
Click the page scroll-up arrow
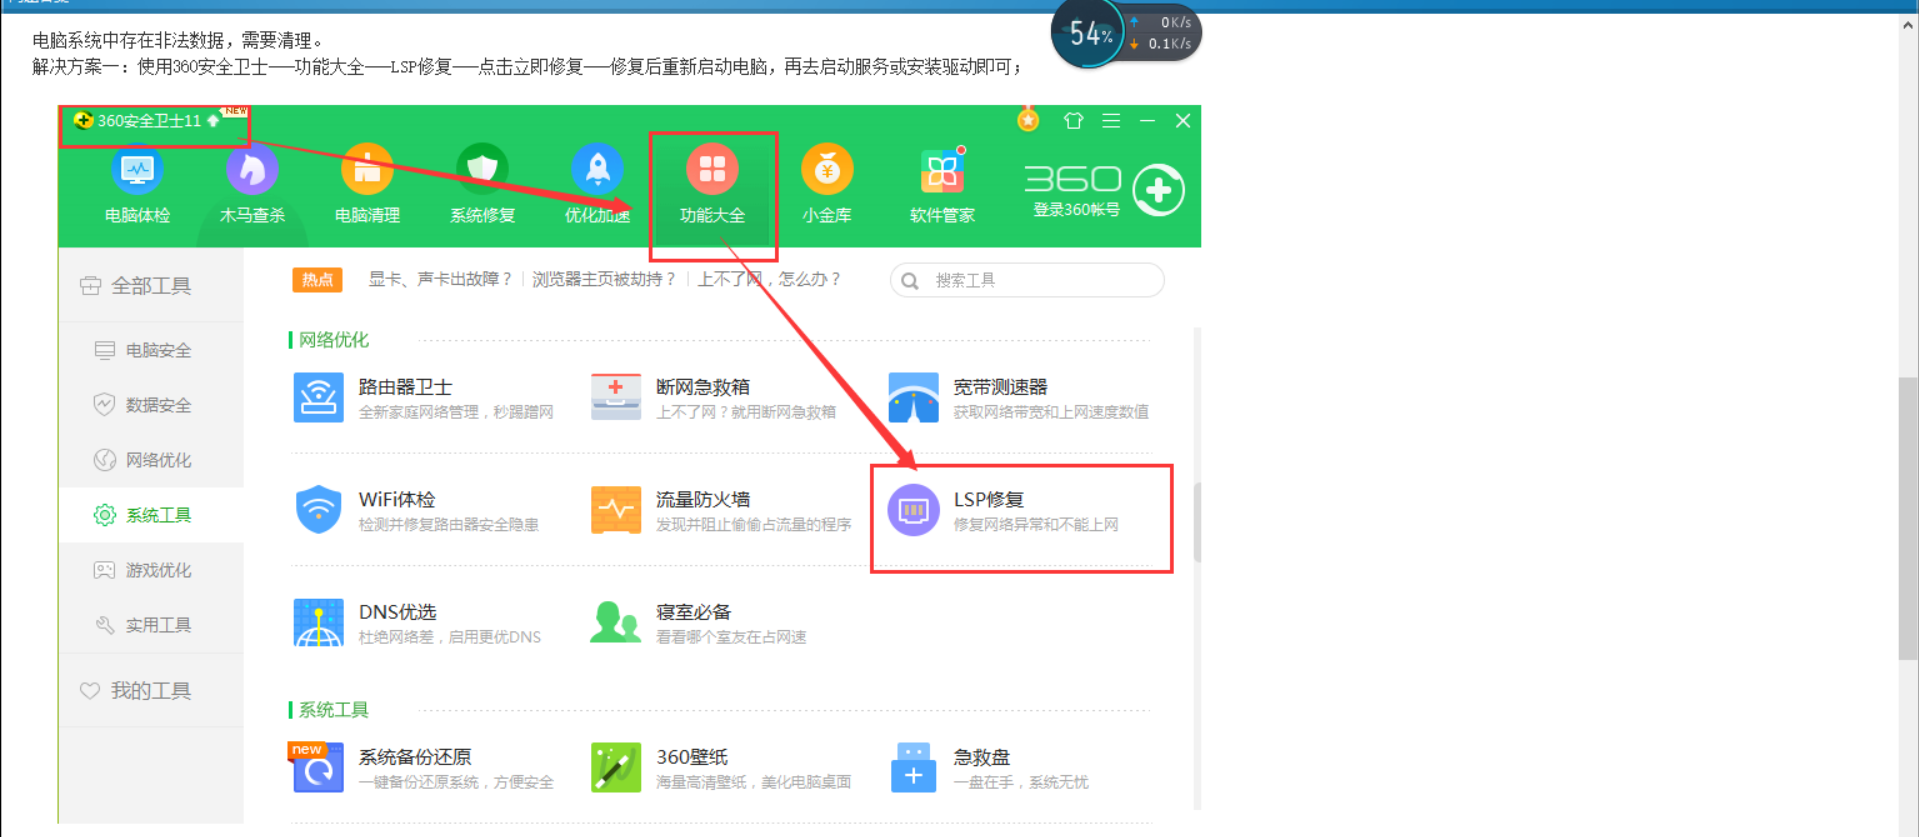(1908, 26)
